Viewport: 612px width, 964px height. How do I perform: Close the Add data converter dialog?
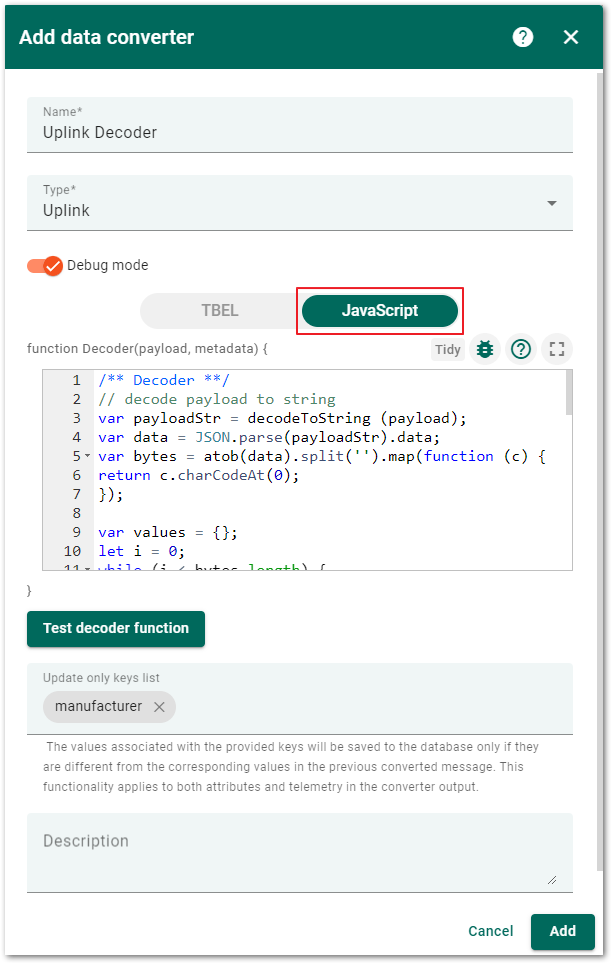pos(570,38)
